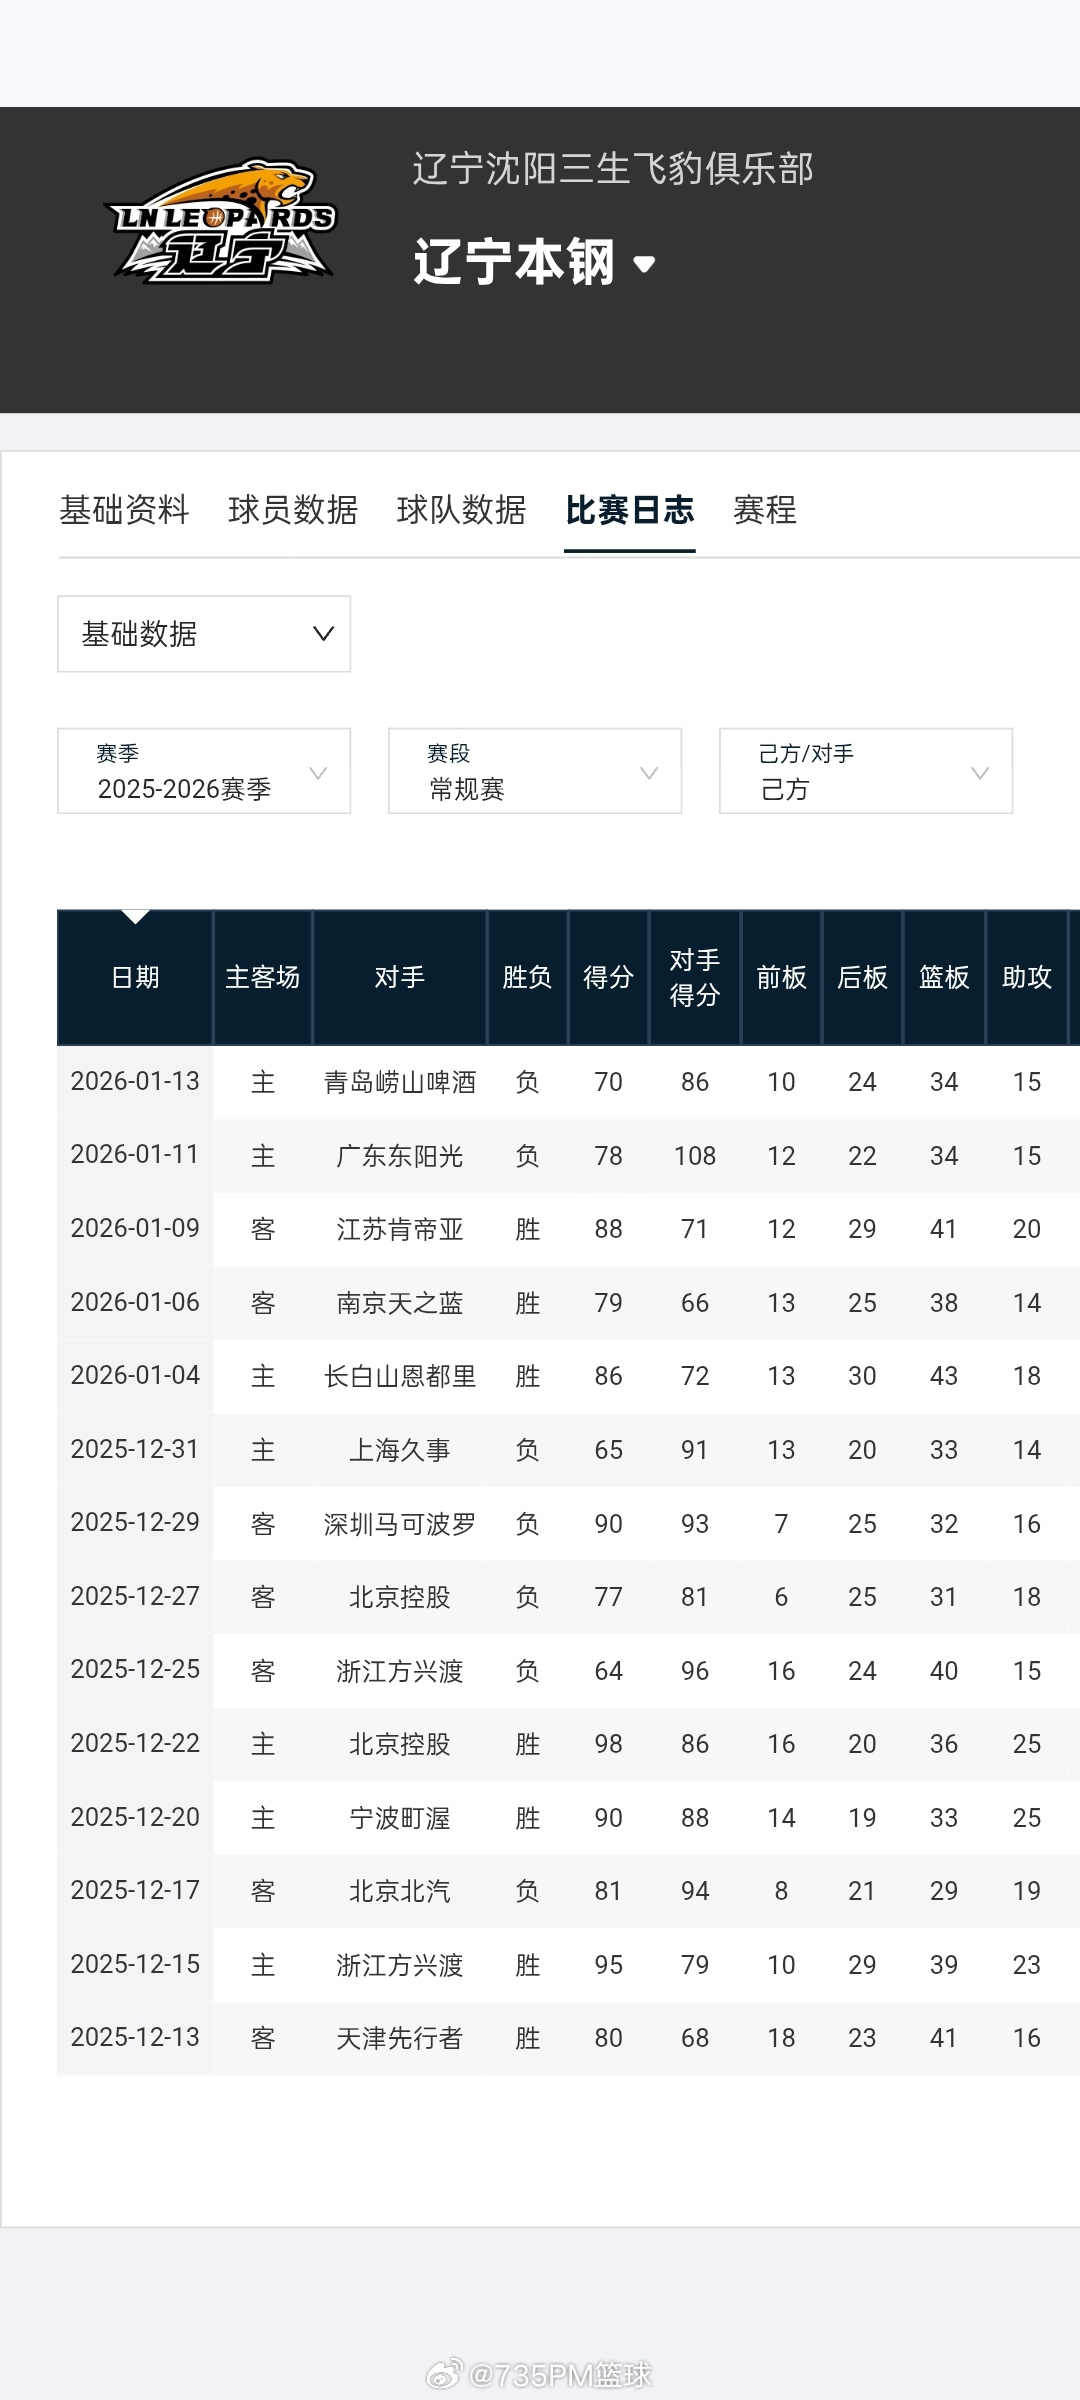
Task: Click 北京控股 in the 2025-12-22 row
Action: (x=400, y=1744)
